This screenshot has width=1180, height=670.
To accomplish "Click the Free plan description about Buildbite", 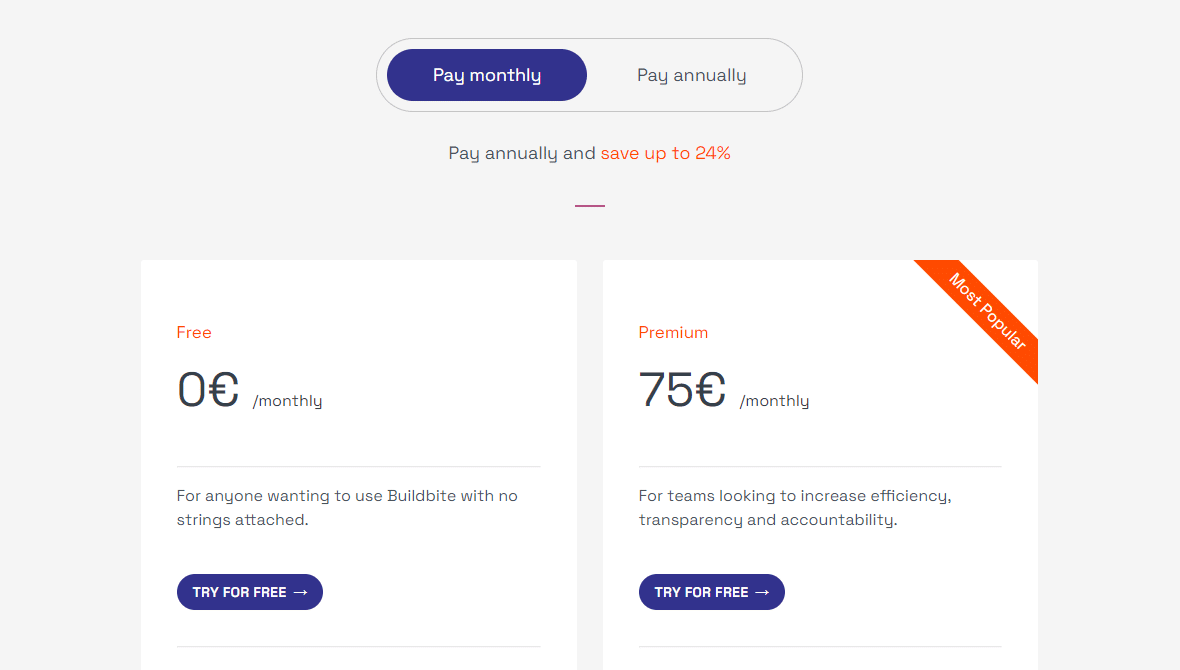I will coord(347,508).
